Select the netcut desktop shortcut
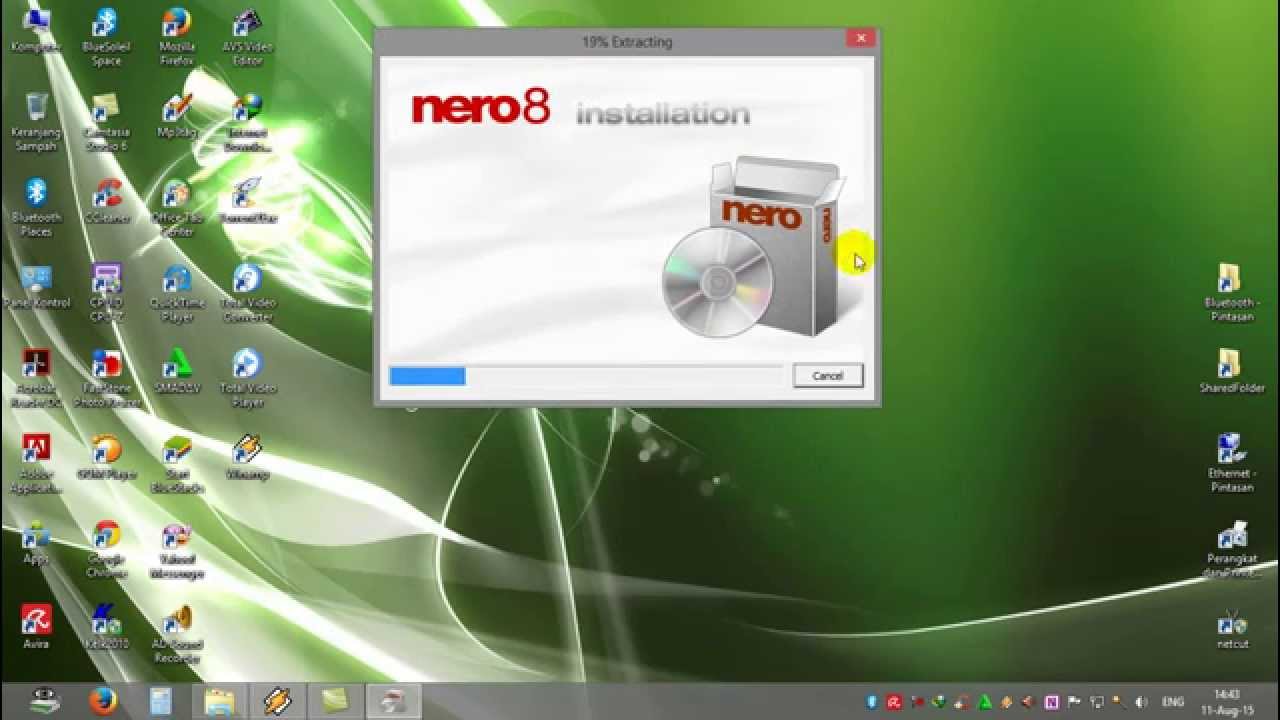This screenshot has height=720, width=1280. [x=1232, y=628]
